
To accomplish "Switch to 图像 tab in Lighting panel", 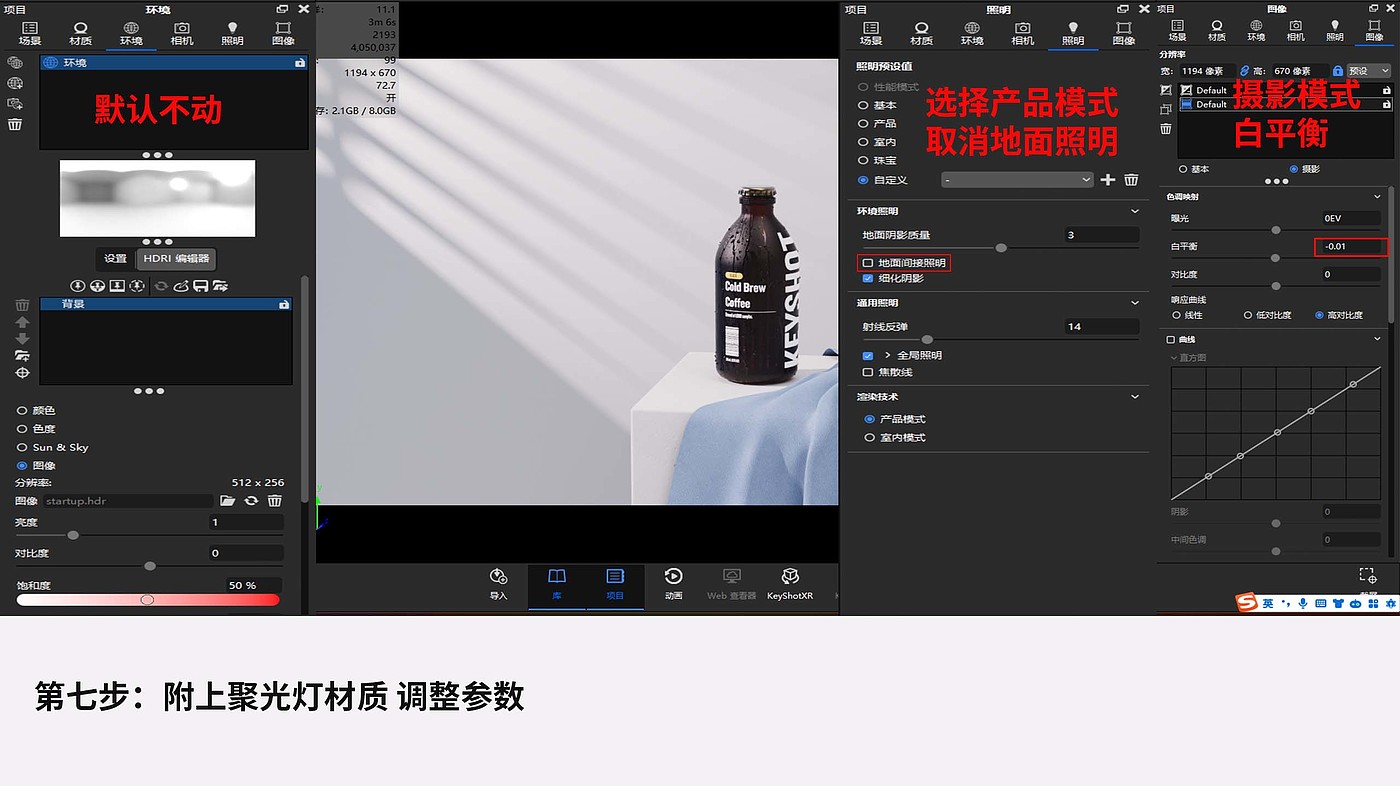I will pos(1124,33).
